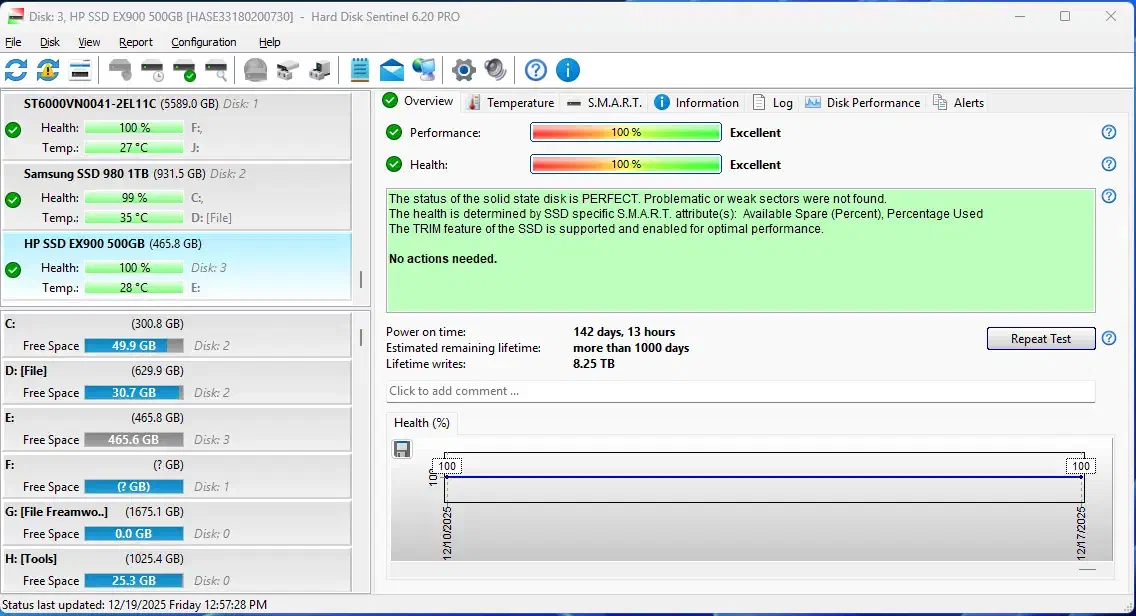This screenshot has height=616, width=1136.
Task: Click the speaker sound icon in toolbar
Action: tap(495, 70)
